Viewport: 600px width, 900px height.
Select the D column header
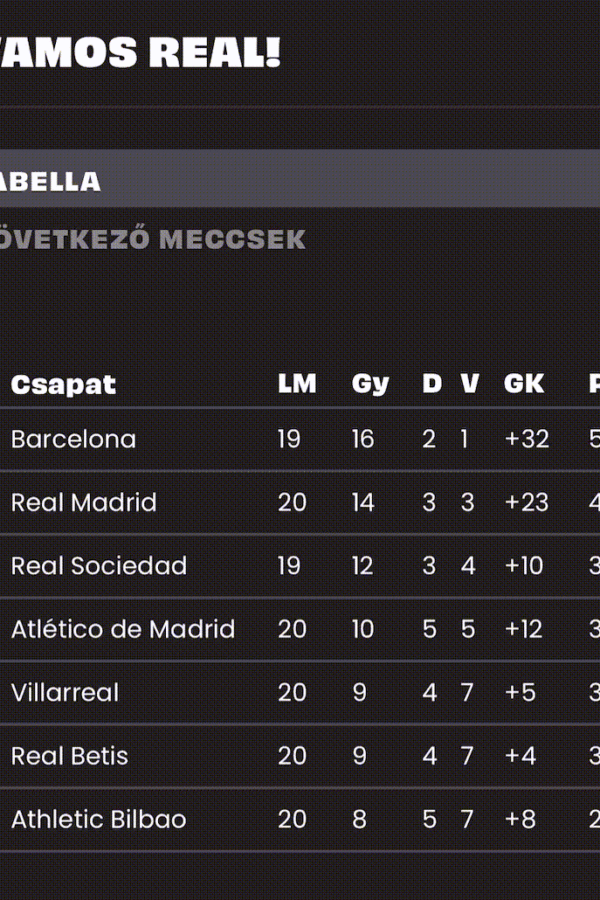432,383
